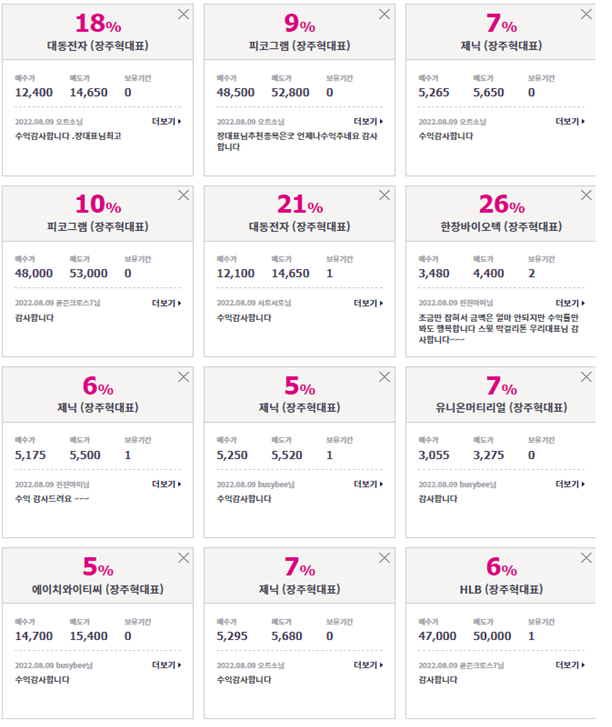
Task: Close the 18% 대동전자 card
Action: coord(184,14)
